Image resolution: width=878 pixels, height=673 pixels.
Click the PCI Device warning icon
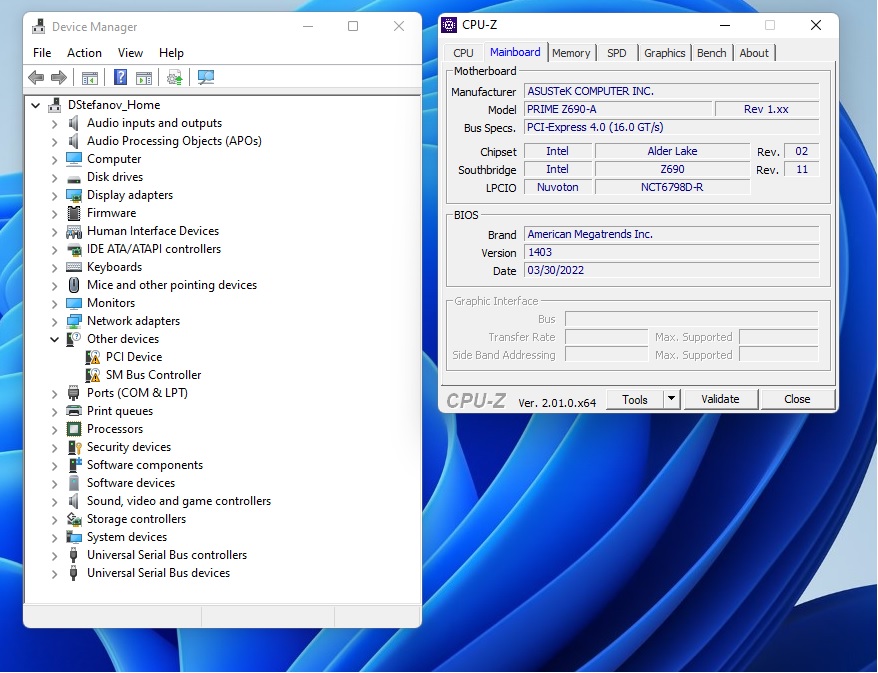tap(92, 357)
